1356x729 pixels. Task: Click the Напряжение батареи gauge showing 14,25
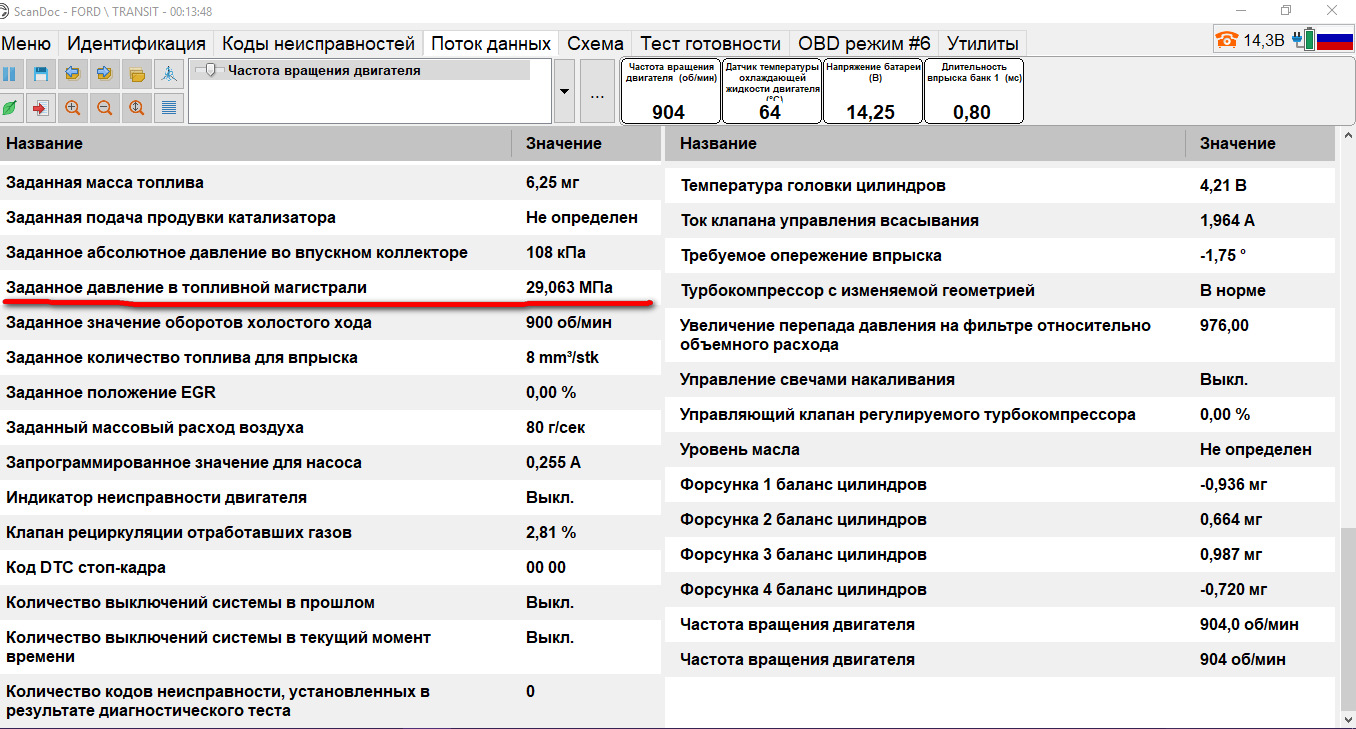[871, 91]
